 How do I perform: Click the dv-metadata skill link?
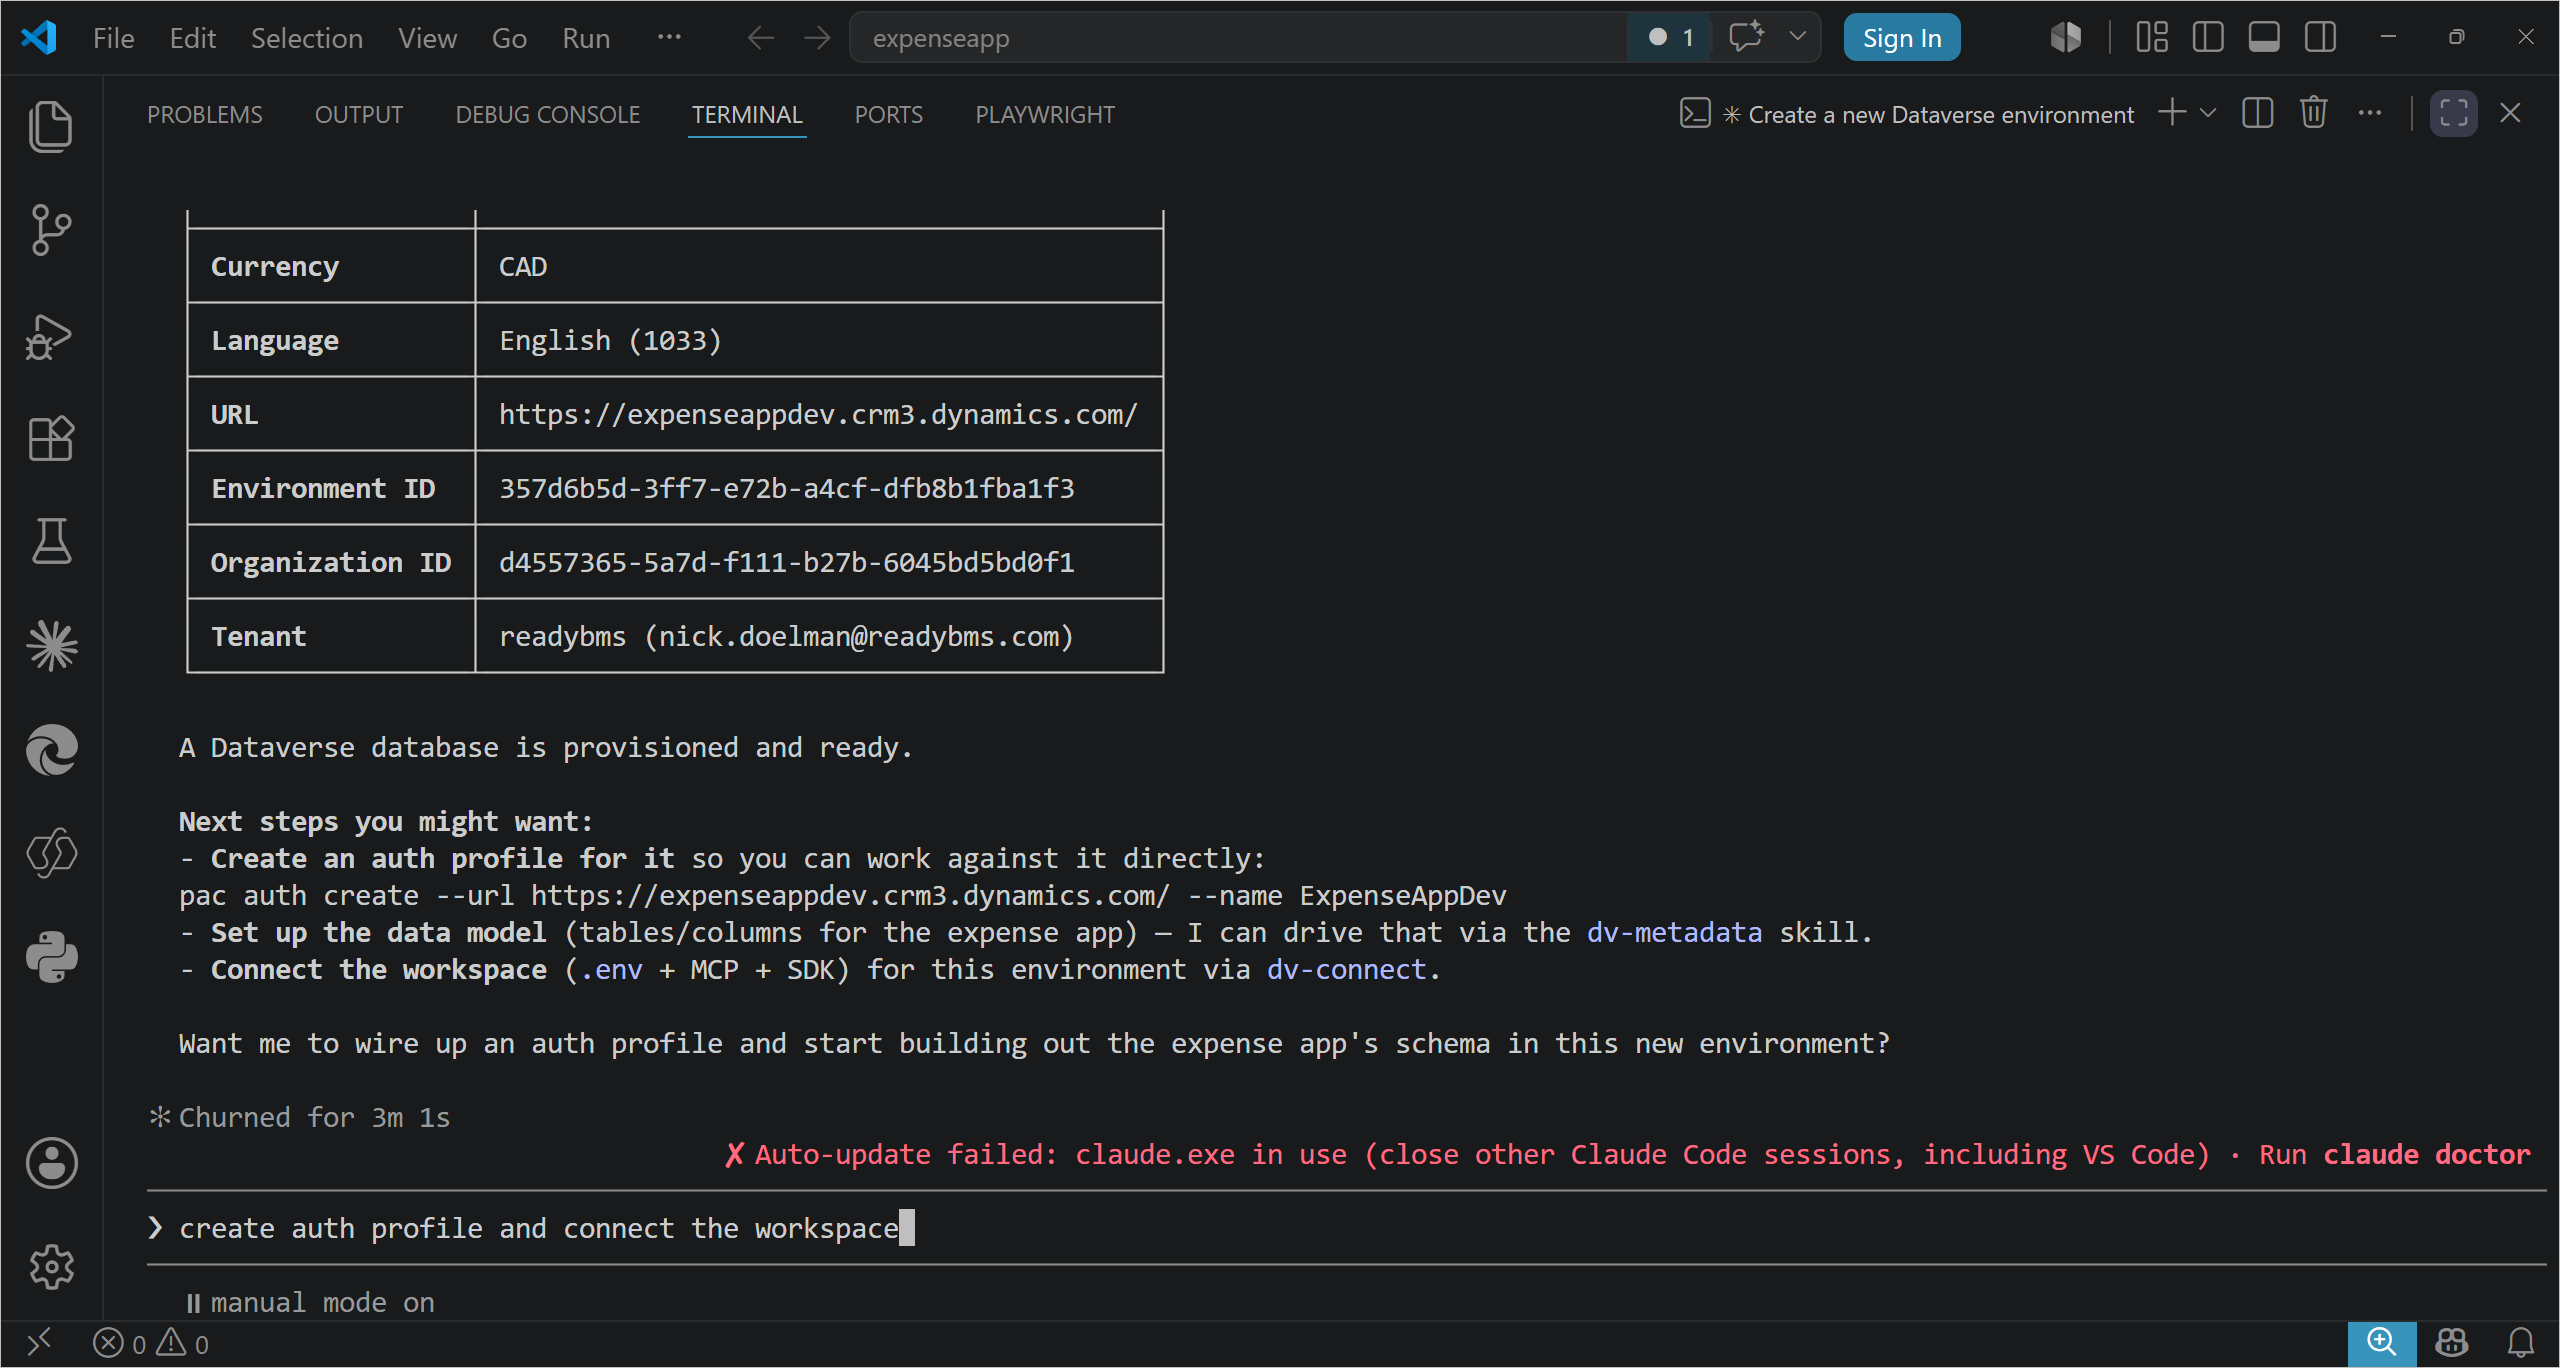[1674, 933]
